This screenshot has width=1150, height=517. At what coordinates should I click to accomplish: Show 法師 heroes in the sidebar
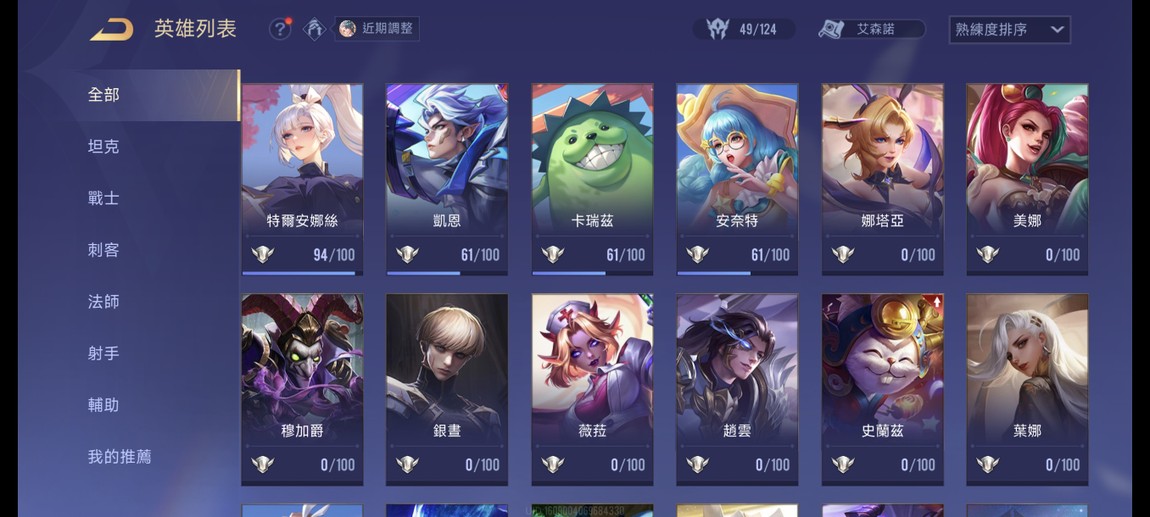pyautogui.click(x=103, y=301)
